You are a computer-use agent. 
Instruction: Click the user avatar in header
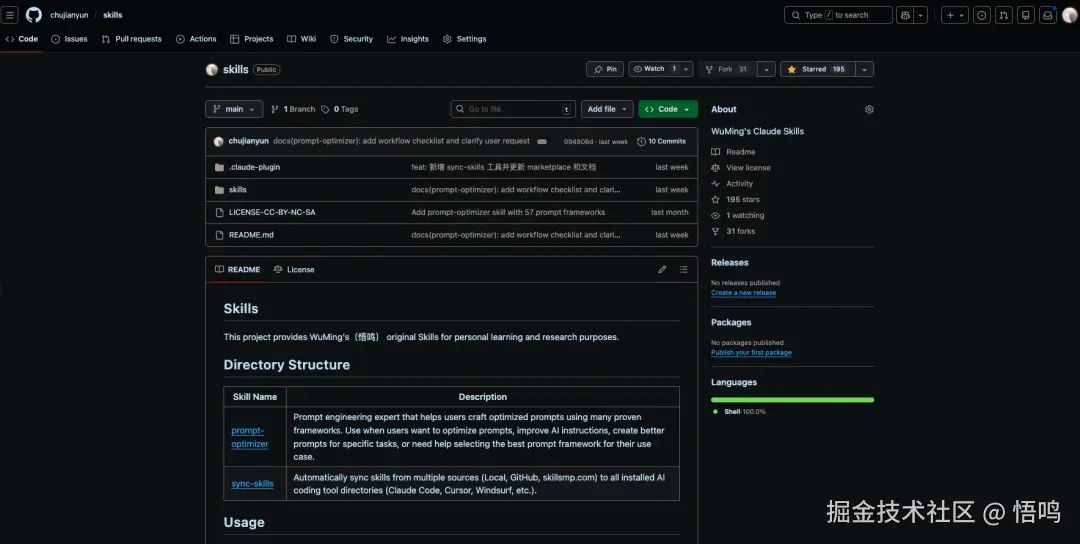1070,15
